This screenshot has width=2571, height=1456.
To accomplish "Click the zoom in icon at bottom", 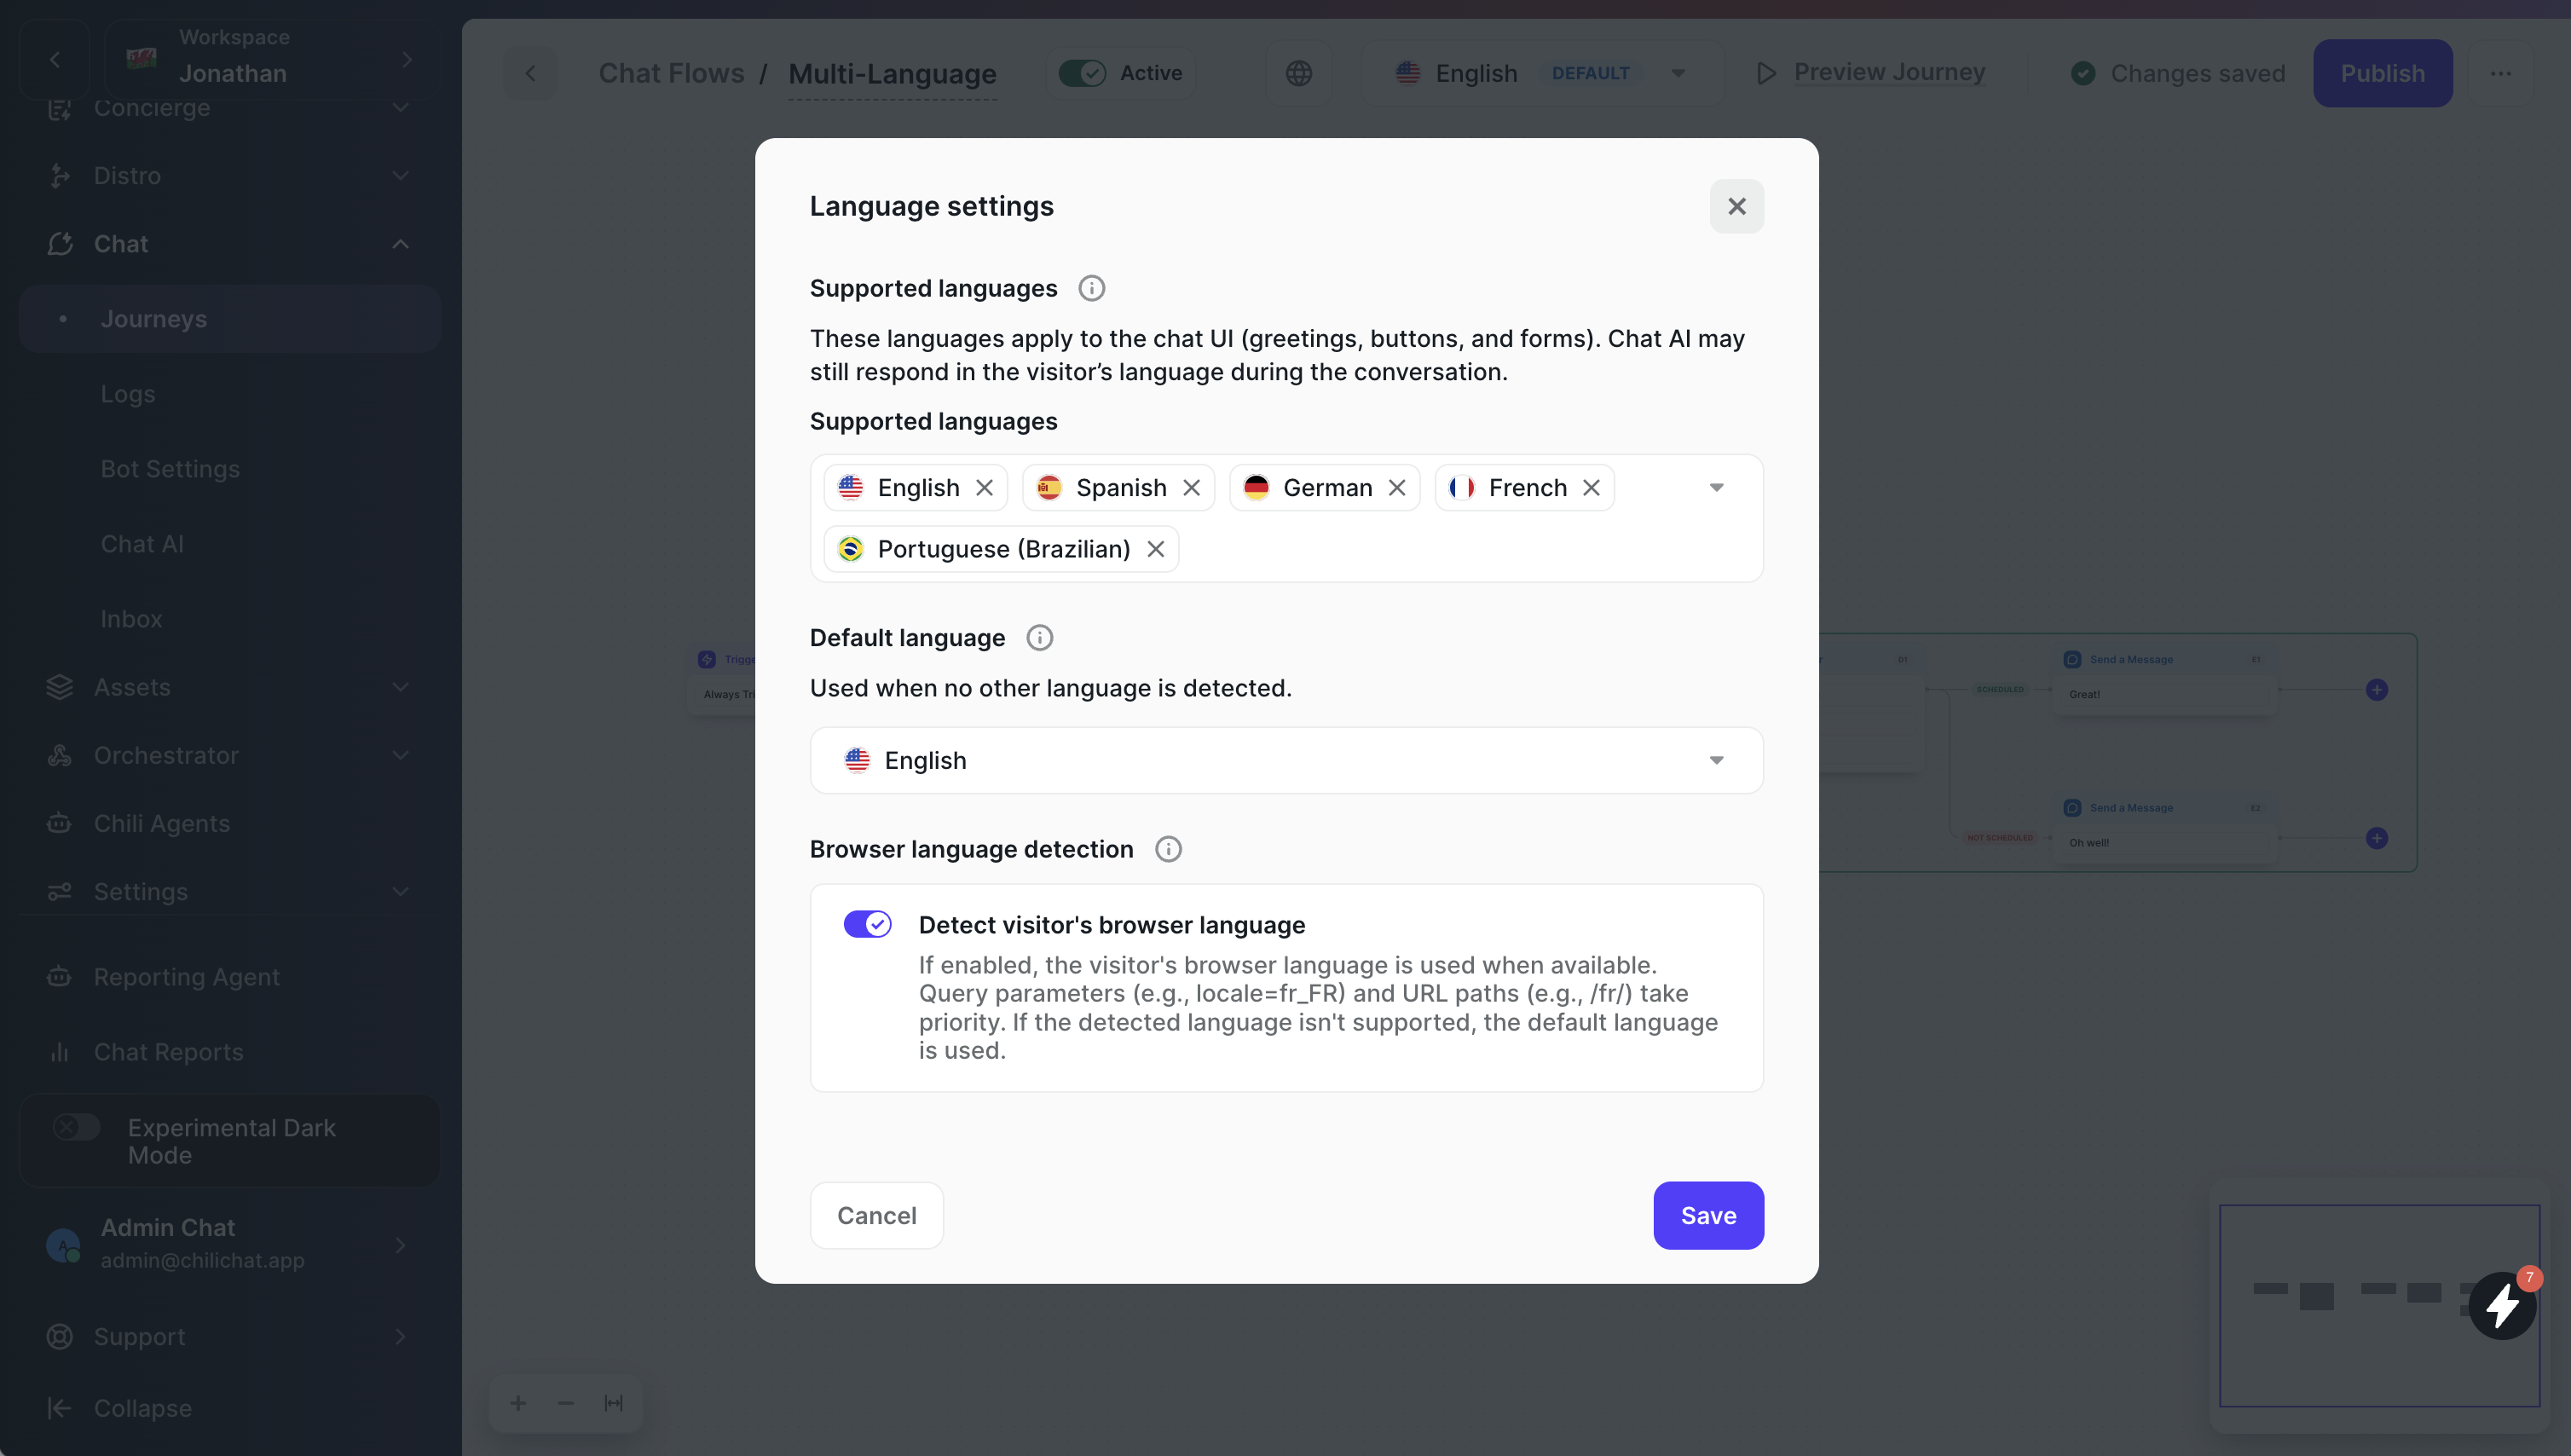I will tap(519, 1402).
